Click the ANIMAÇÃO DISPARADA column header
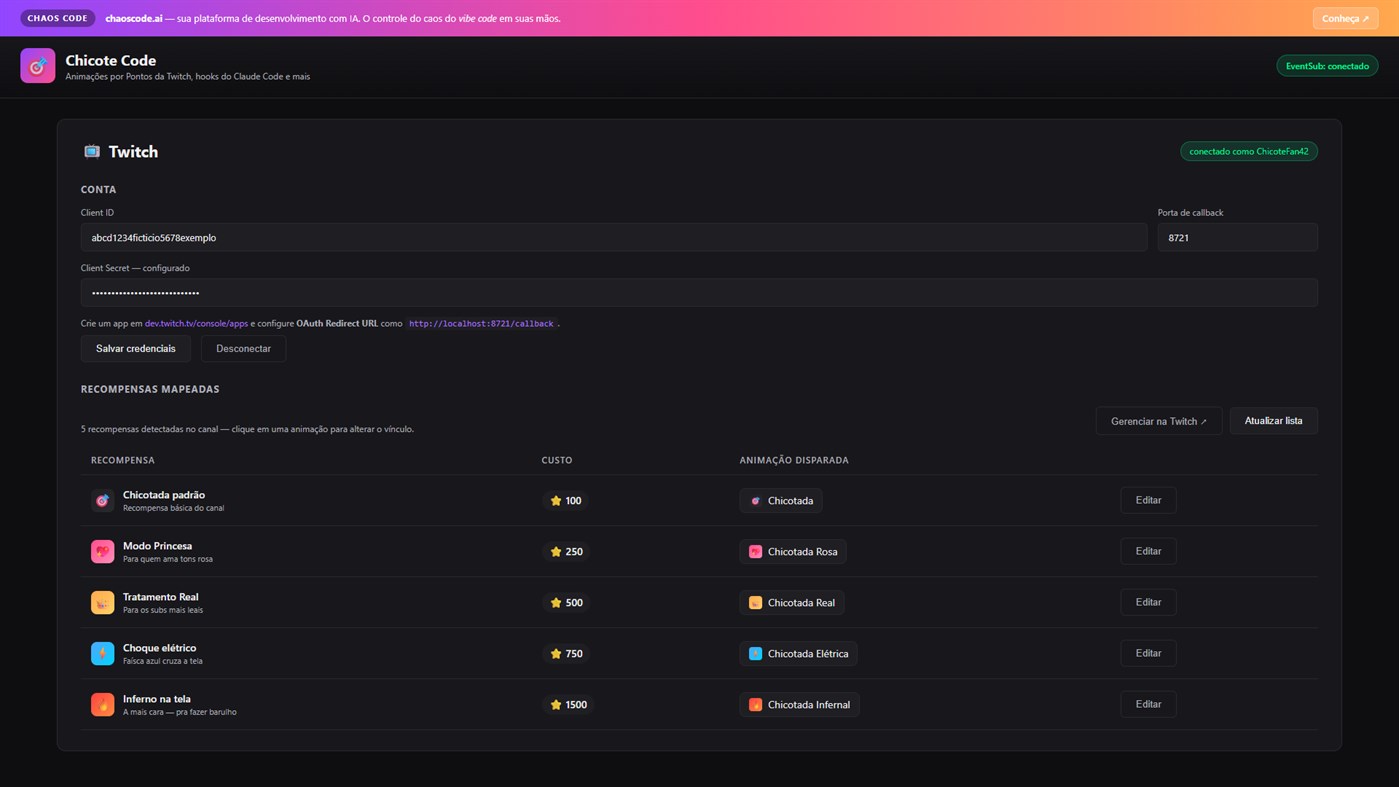Viewport: 1399px width, 787px height. tap(794, 460)
